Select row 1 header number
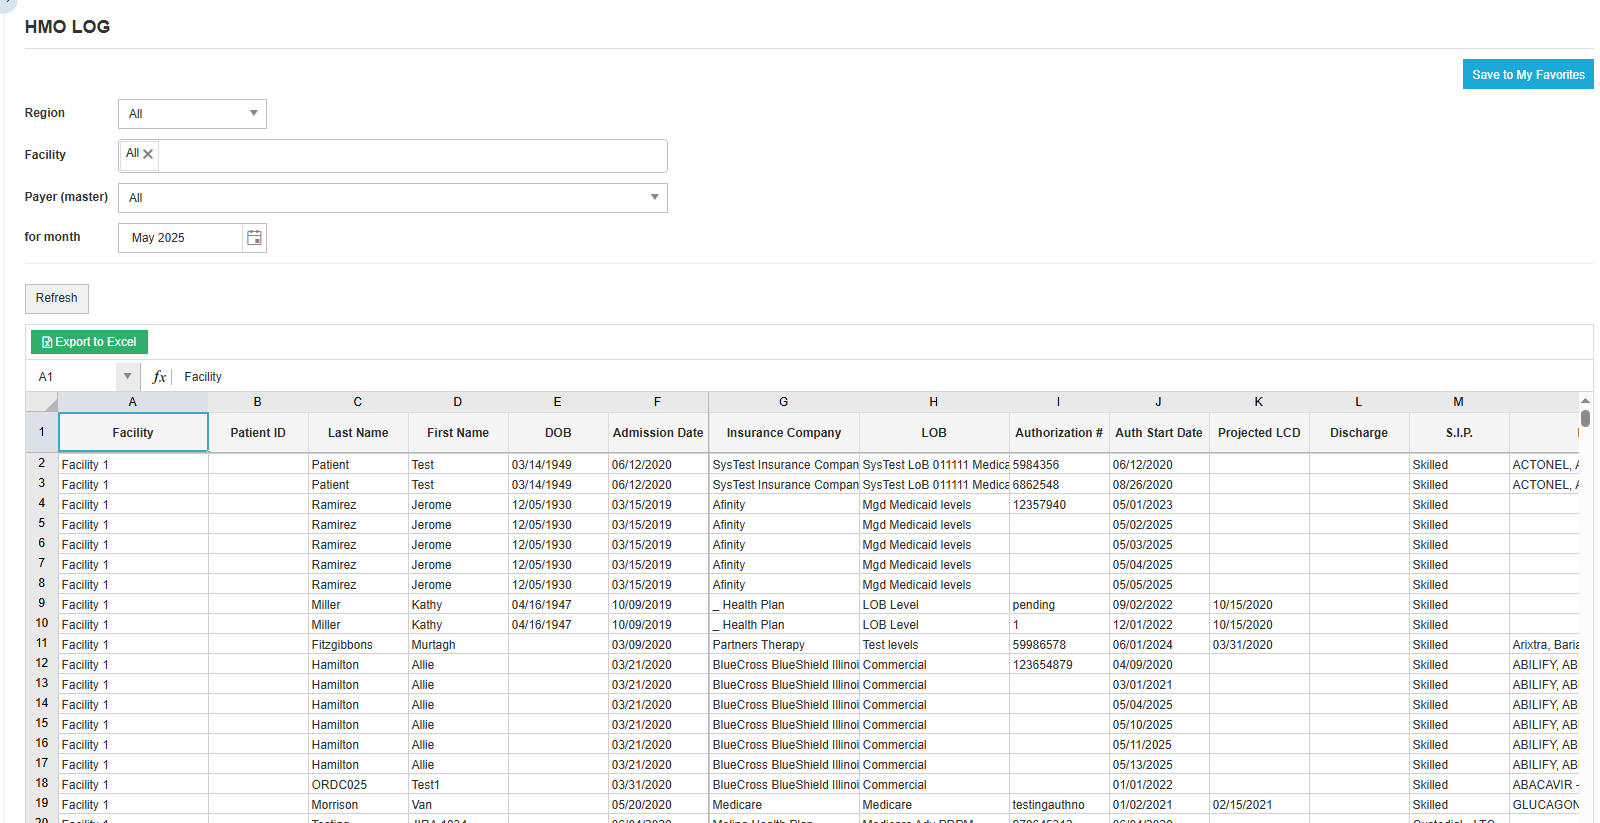This screenshot has height=823, width=1600. (x=42, y=433)
